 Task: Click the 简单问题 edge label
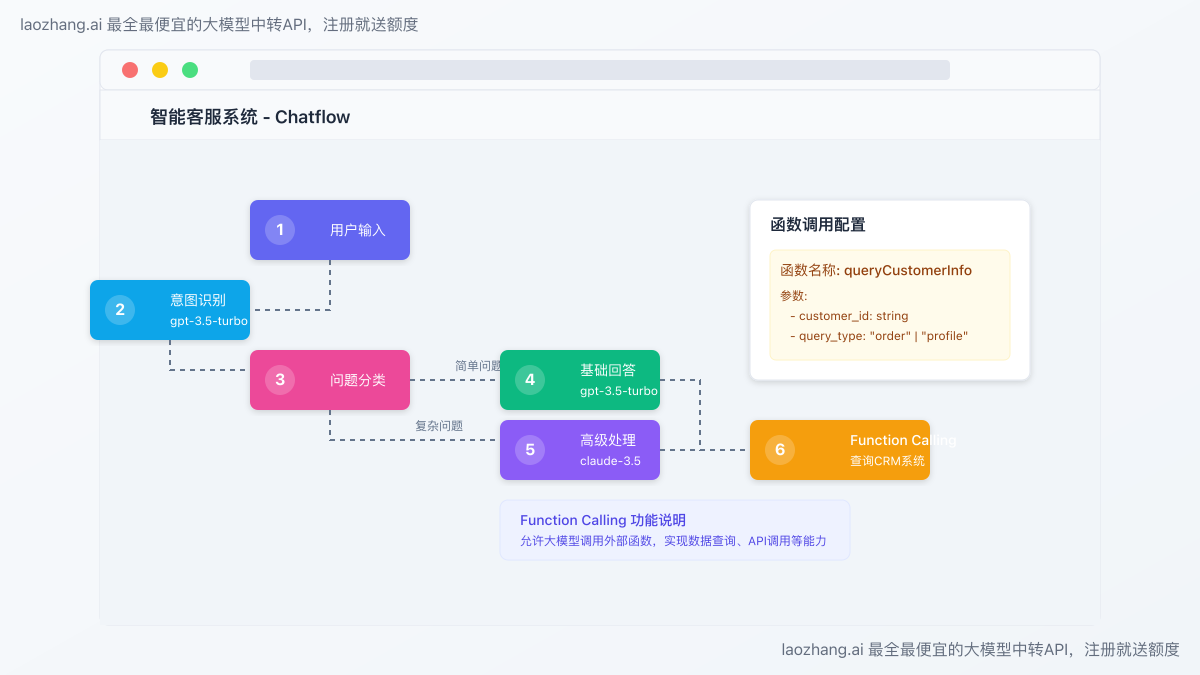tap(479, 366)
